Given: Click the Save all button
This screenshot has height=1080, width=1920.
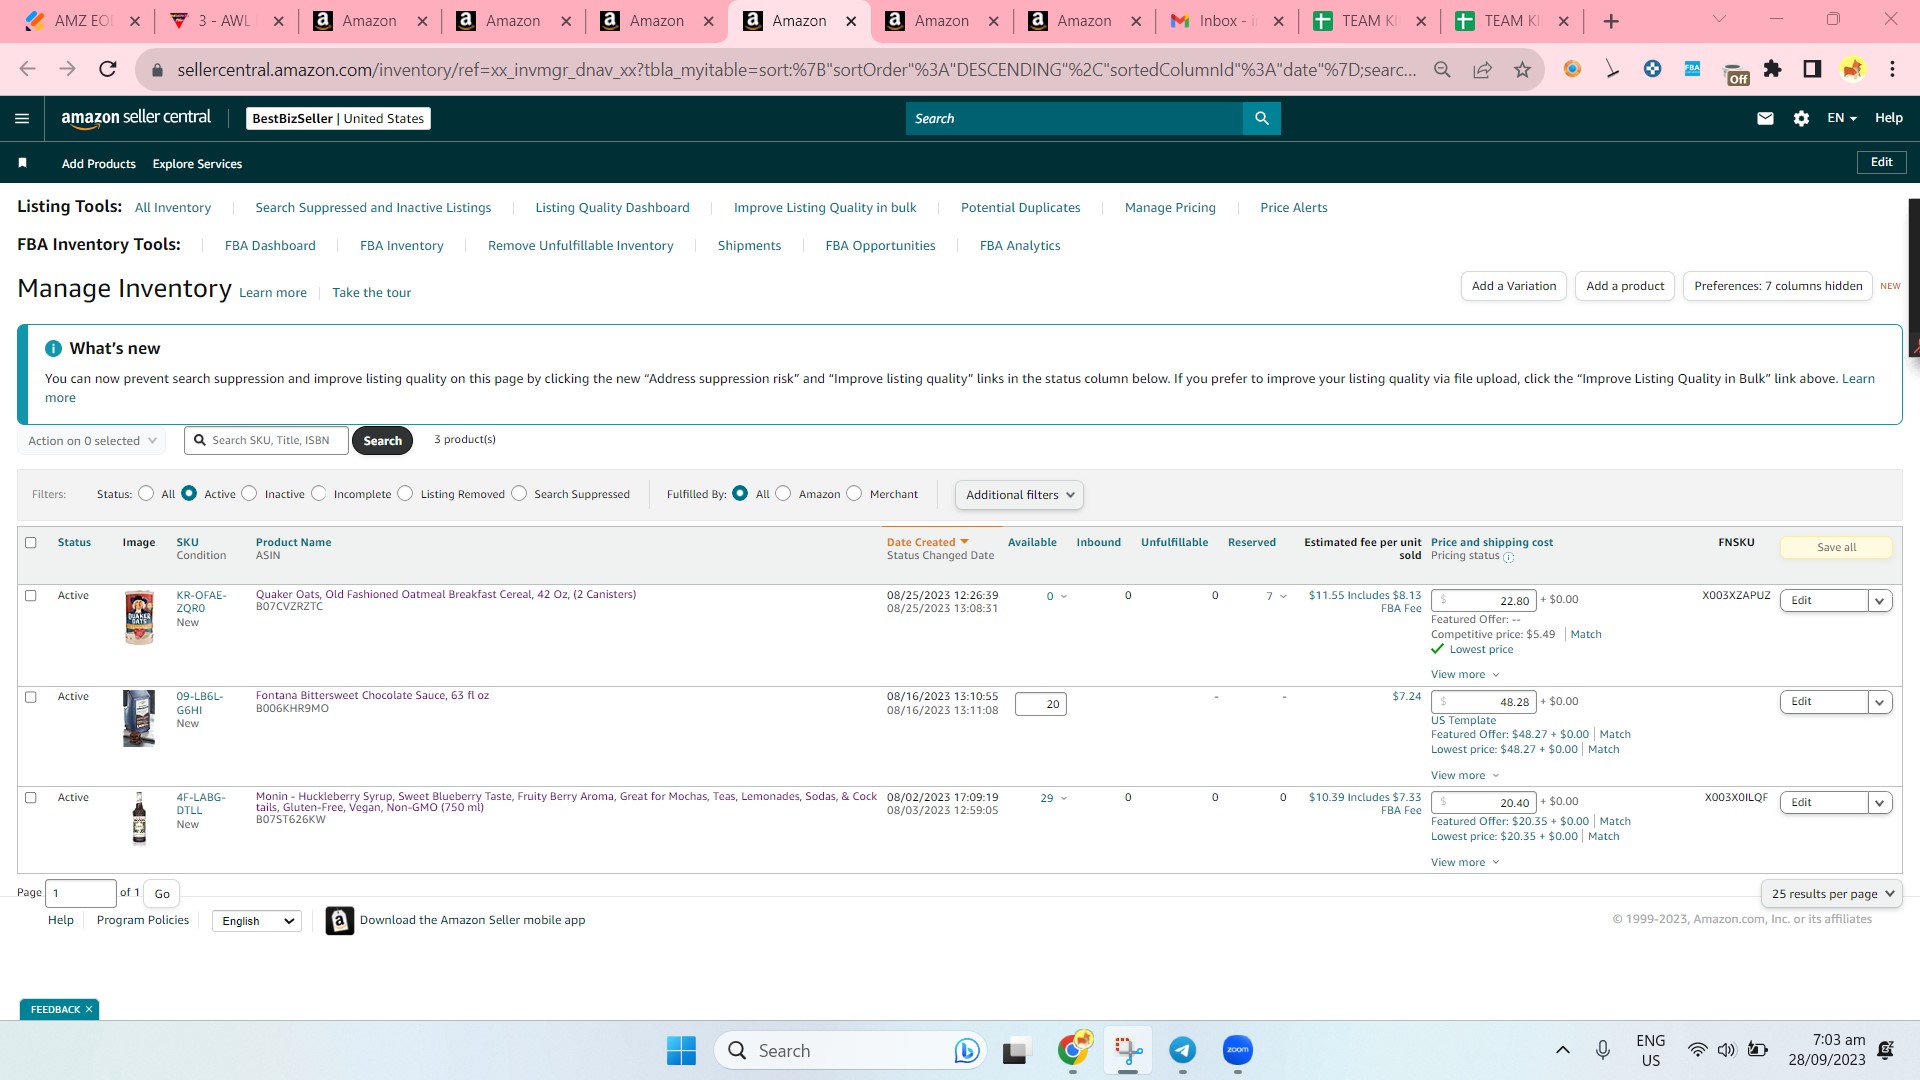Looking at the screenshot, I should 1836,547.
